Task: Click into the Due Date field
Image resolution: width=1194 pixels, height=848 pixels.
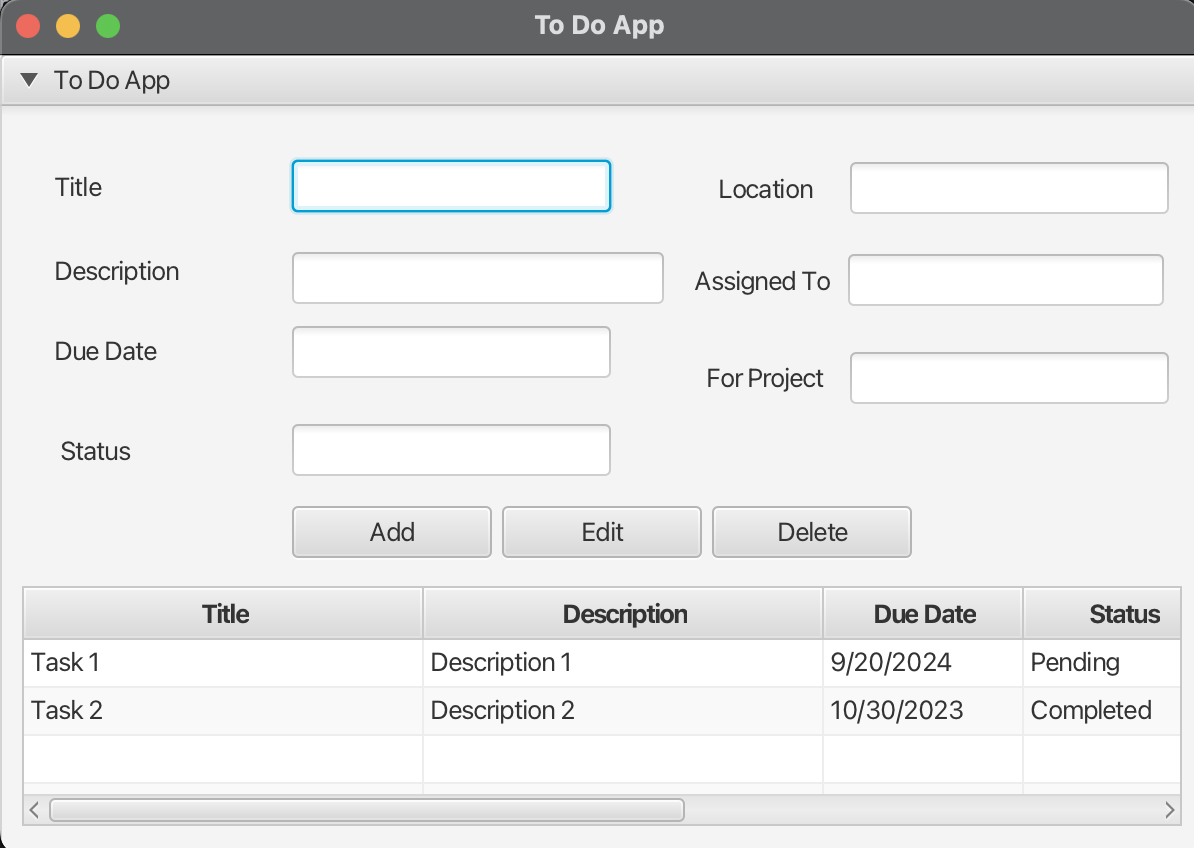Action: coord(451,352)
